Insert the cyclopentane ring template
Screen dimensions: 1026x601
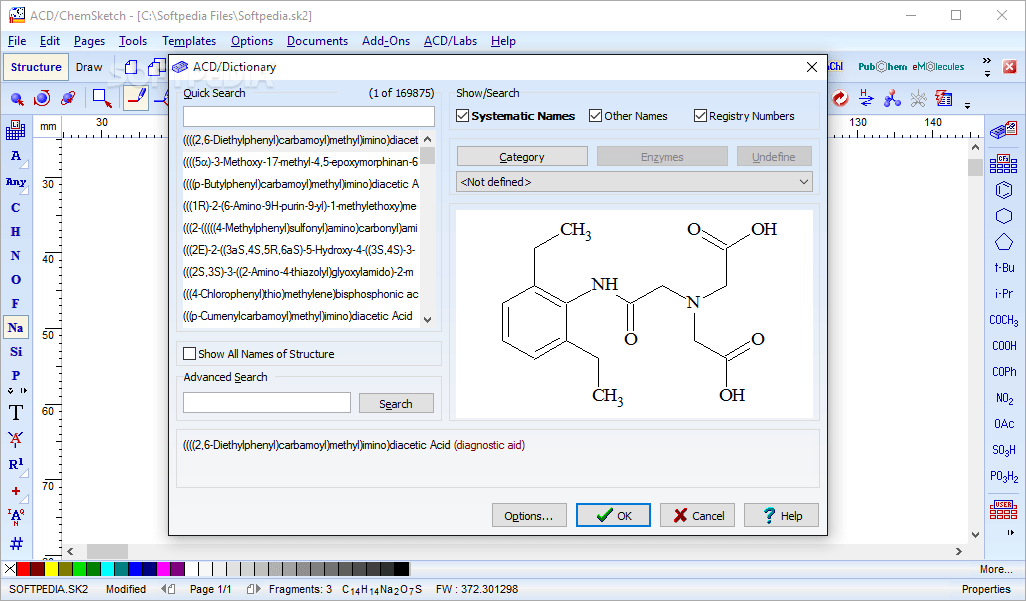[x=1004, y=242]
